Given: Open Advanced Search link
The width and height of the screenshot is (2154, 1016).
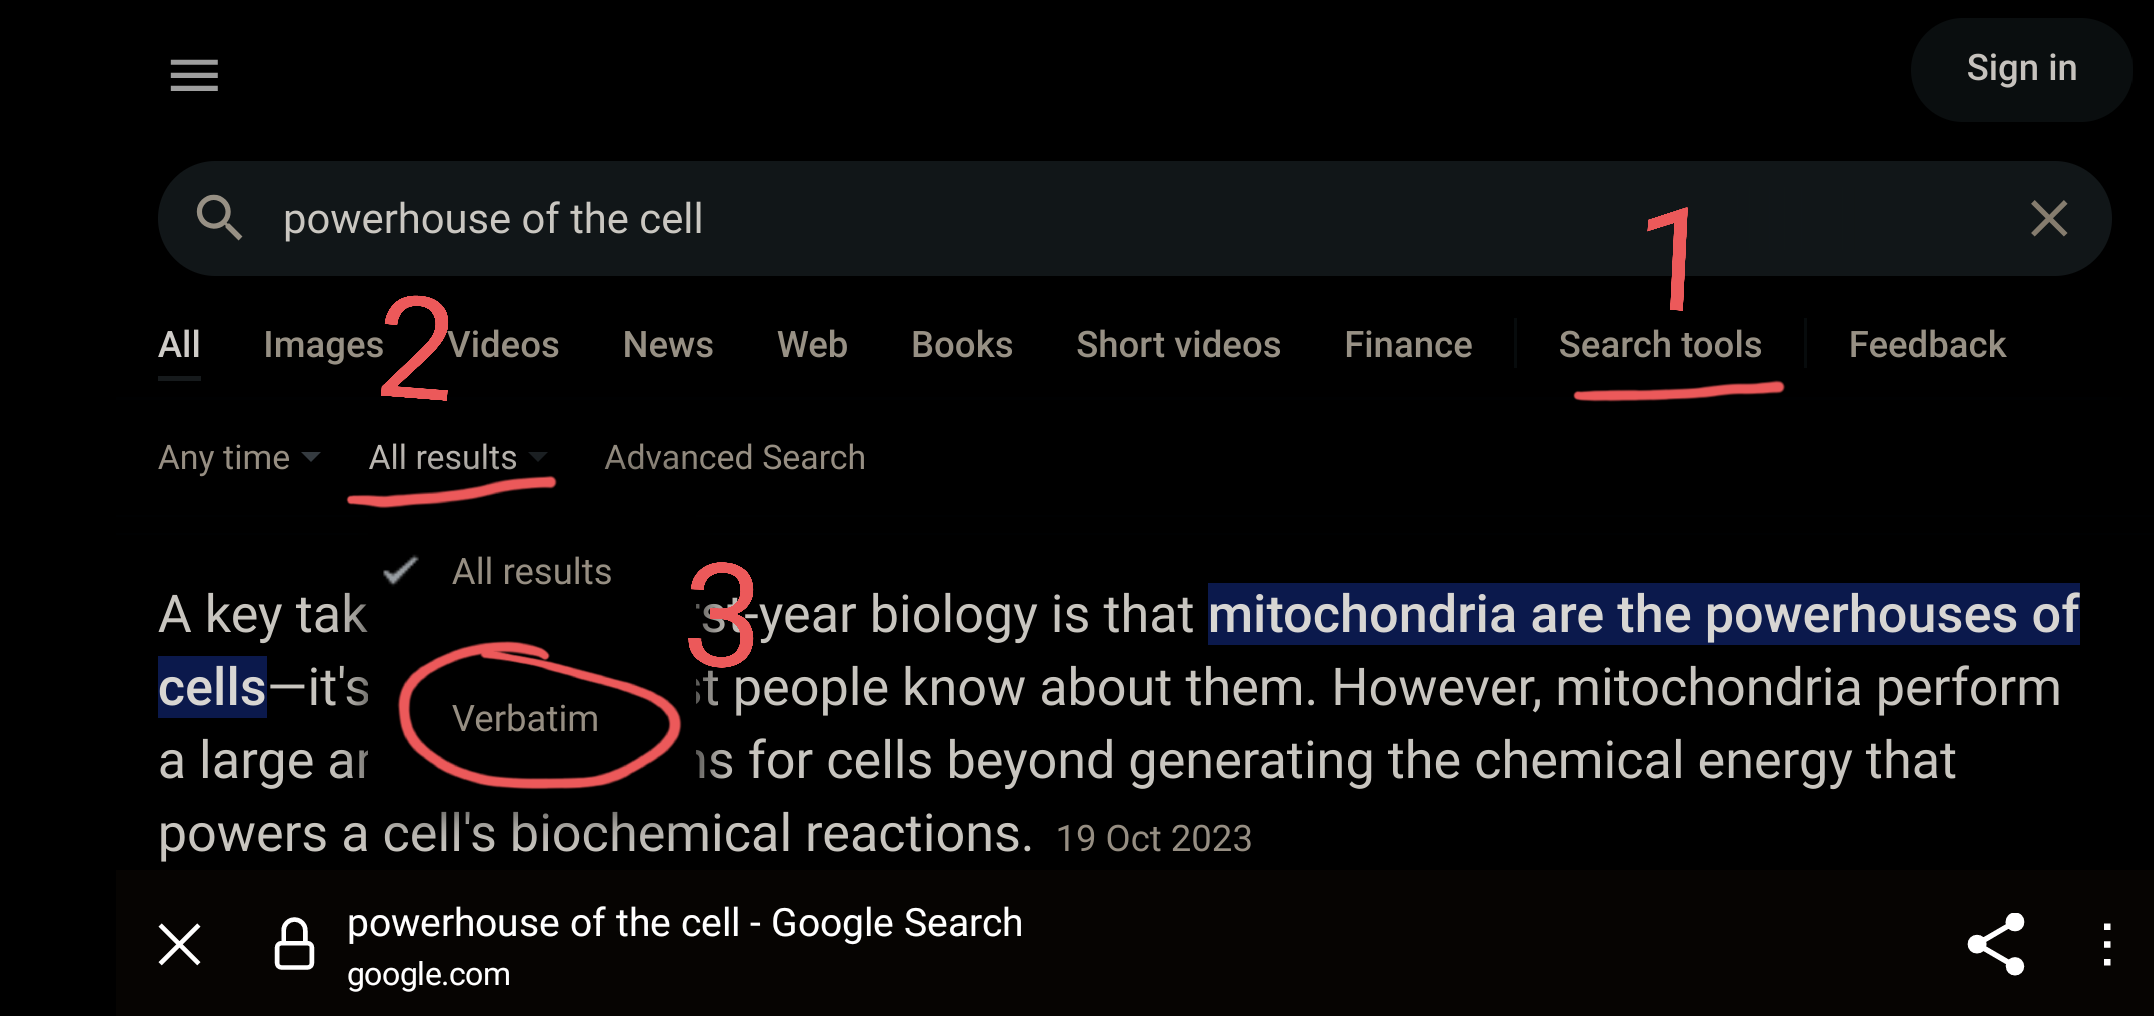Looking at the screenshot, I should tap(735, 458).
